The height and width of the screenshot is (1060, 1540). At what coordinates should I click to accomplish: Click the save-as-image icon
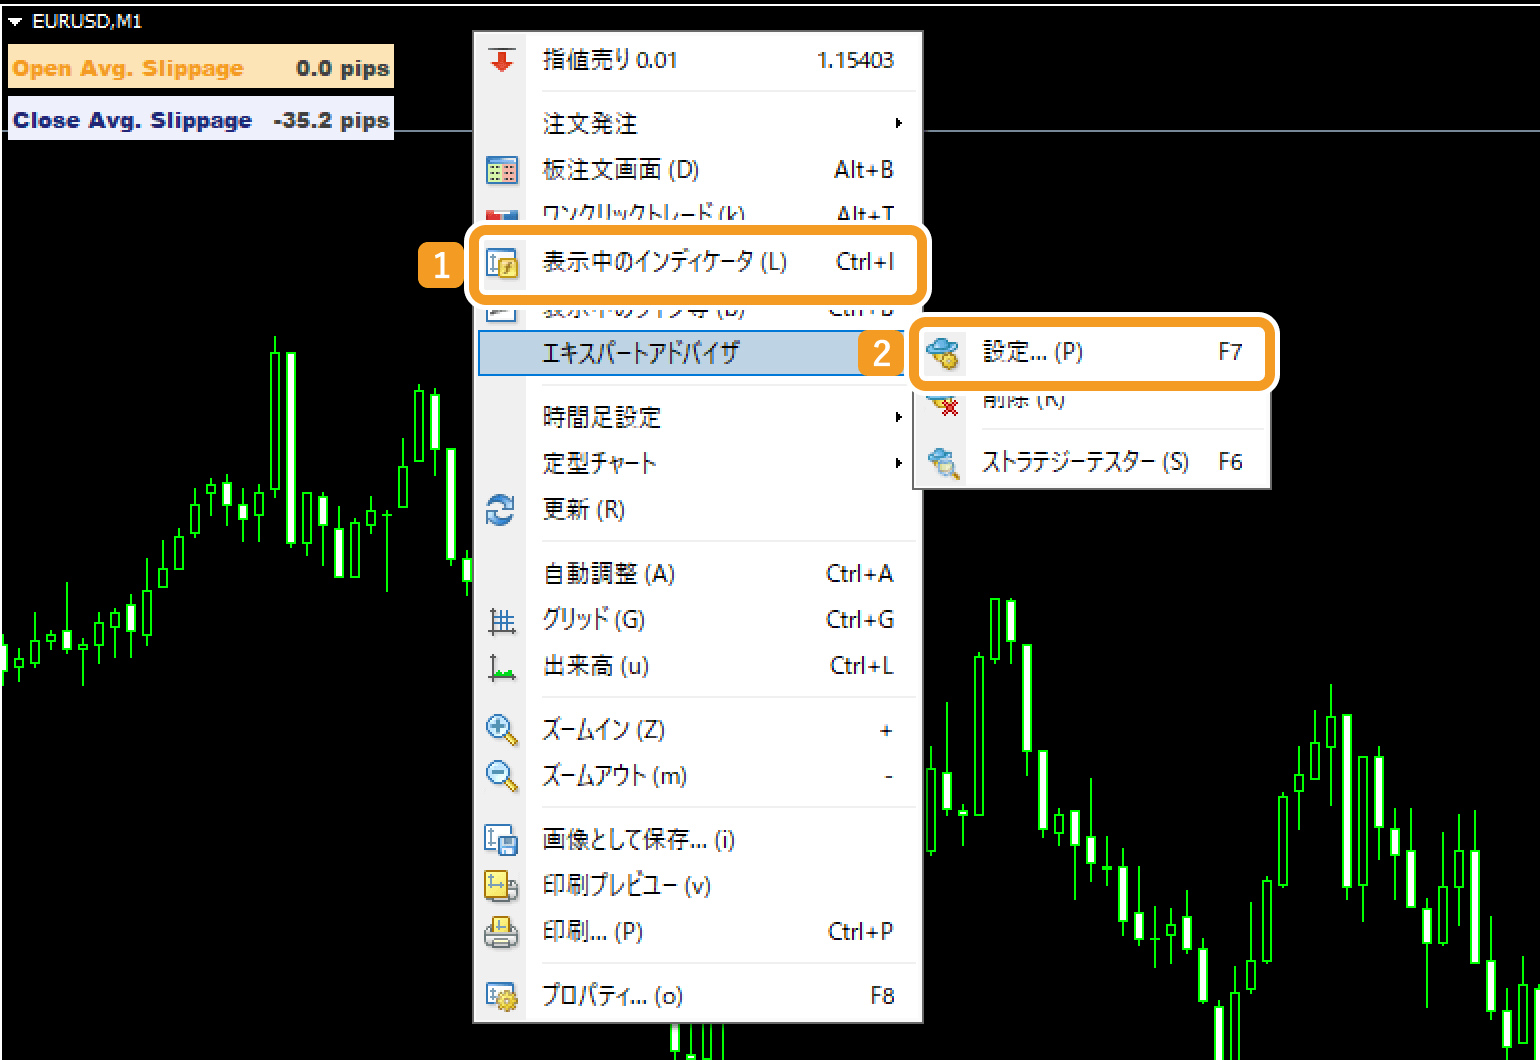(501, 841)
